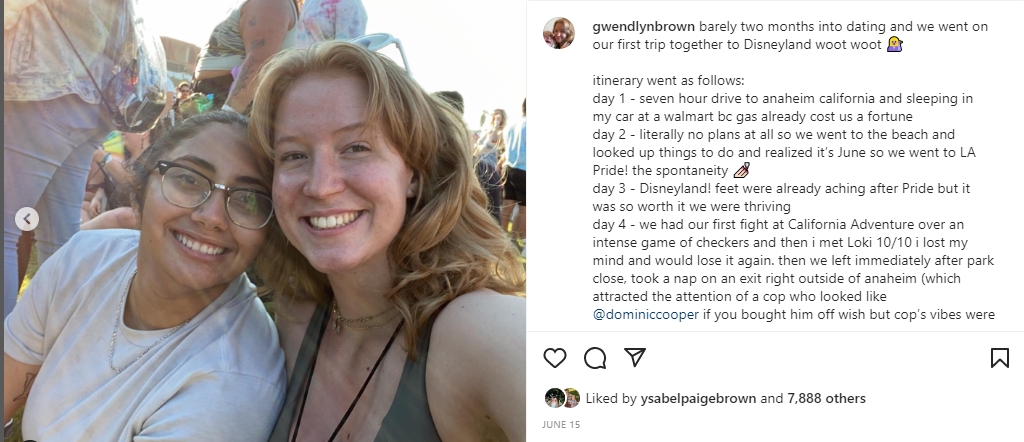
Task: Like the post with the heart icon
Action: [x=555, y=358]
